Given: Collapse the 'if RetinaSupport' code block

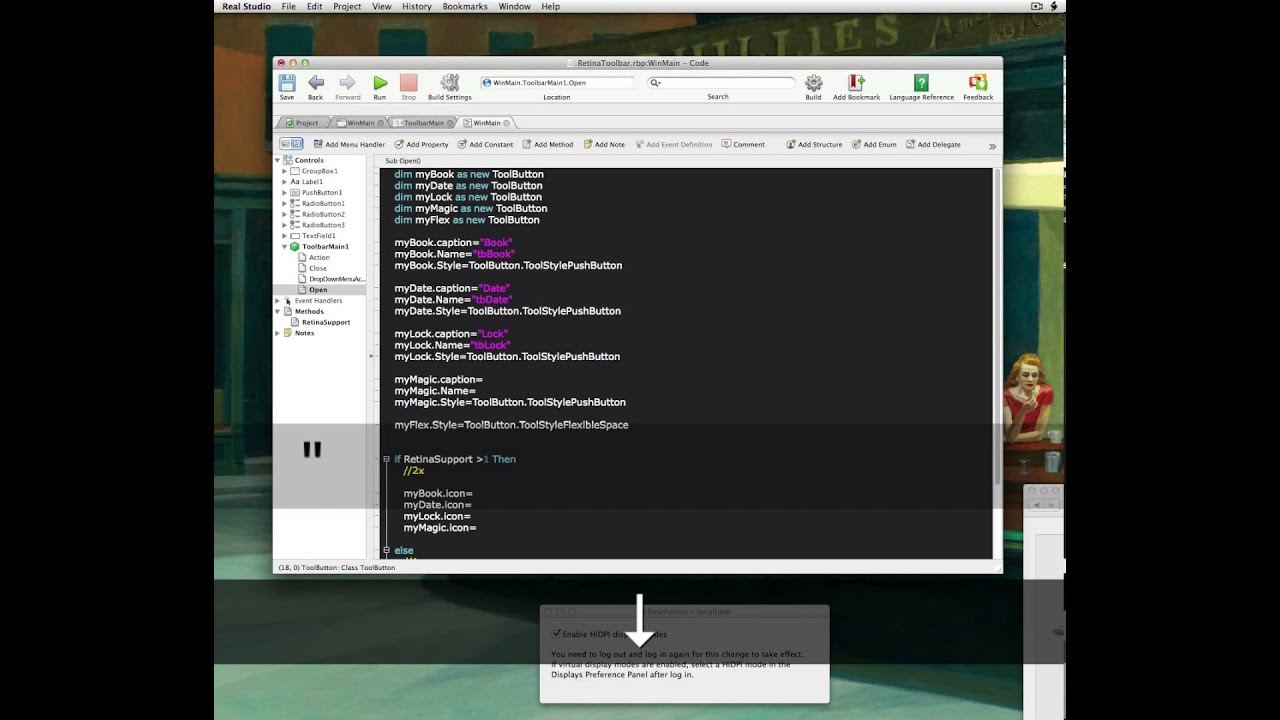Looking at the screenshot, I should click(386, 459).
